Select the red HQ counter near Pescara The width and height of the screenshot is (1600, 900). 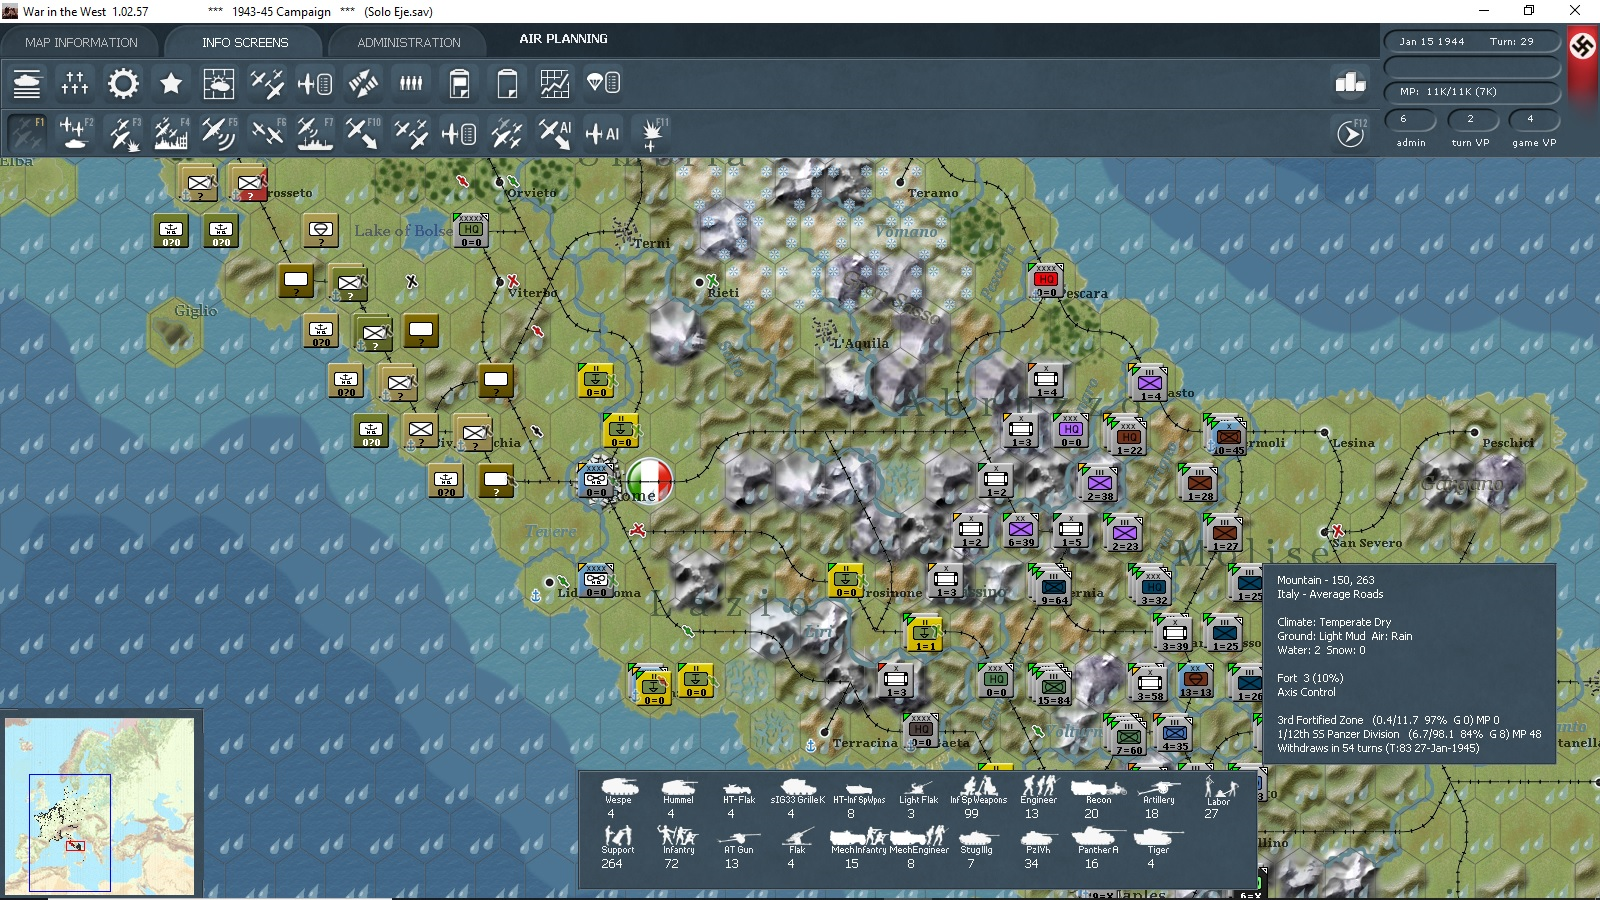pyautogui.click(x=1046, y=281)
